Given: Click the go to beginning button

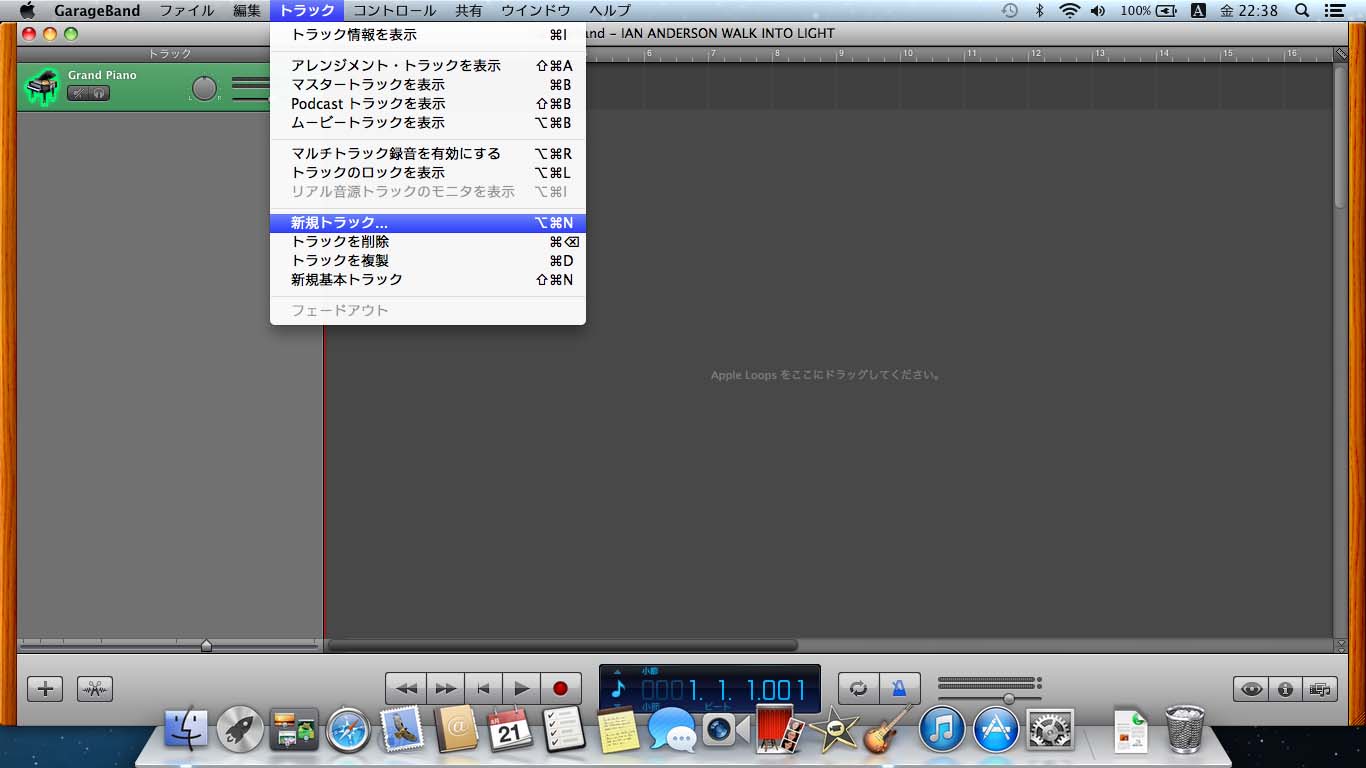Looking at the screenshot, I should click(483, 688).
